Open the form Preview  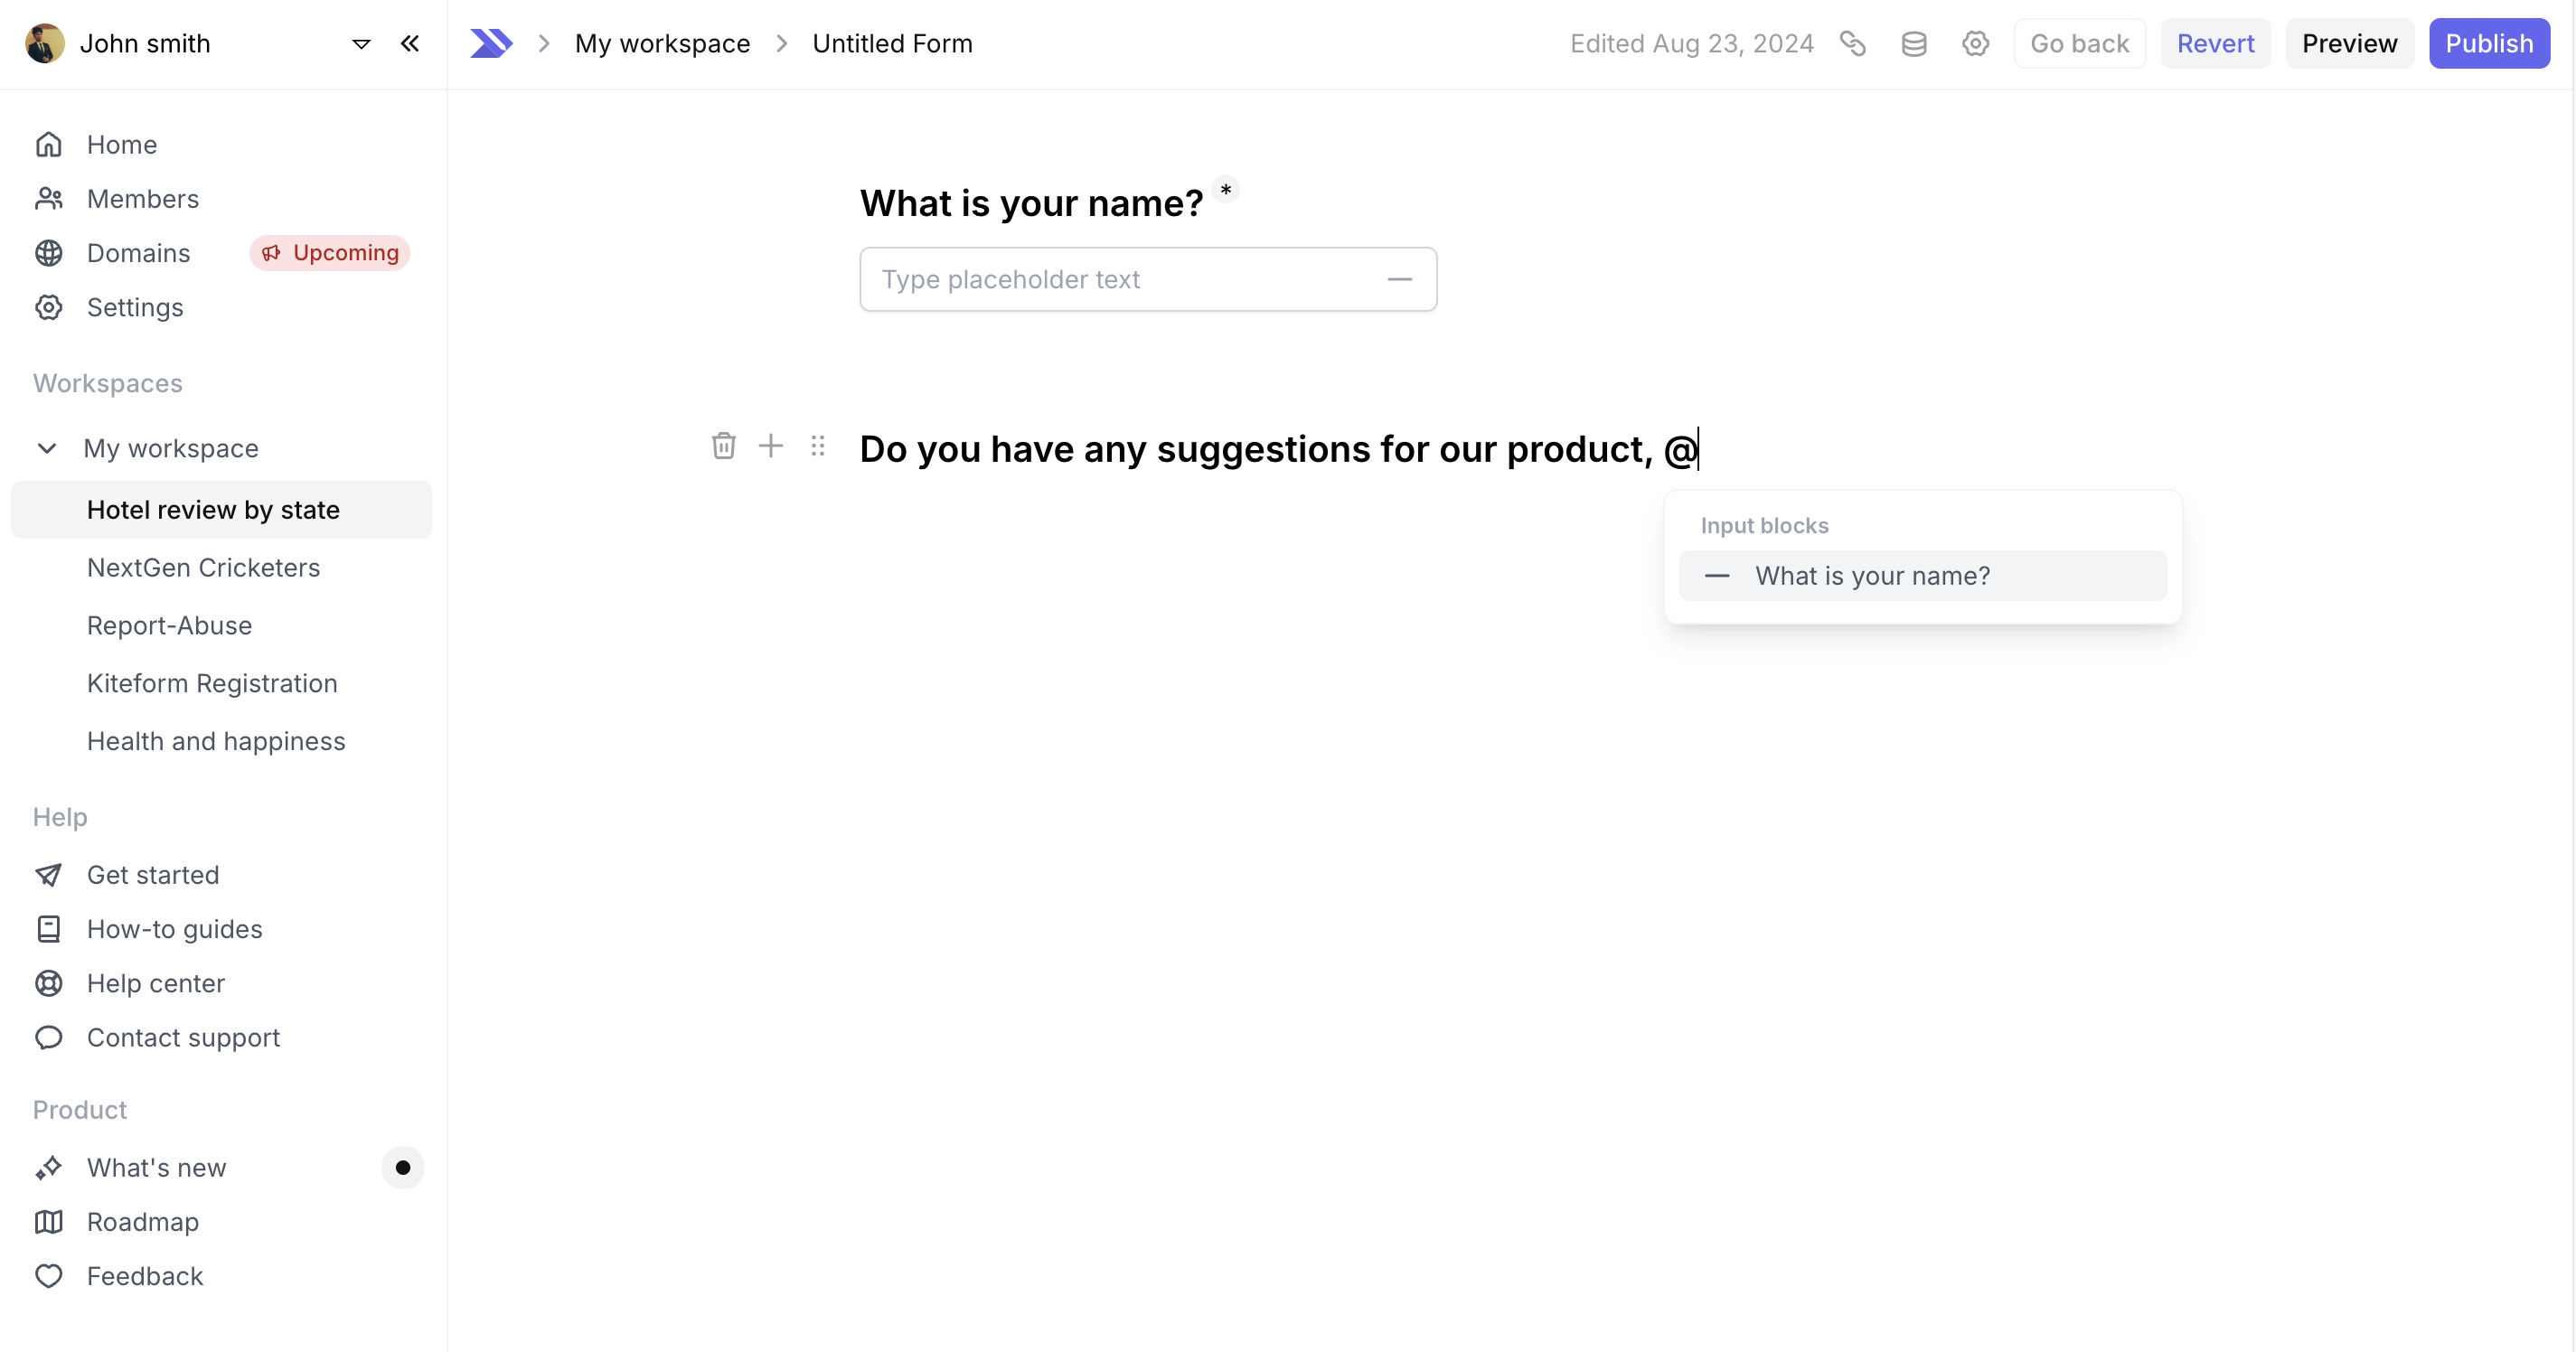tap(2349, 44)
